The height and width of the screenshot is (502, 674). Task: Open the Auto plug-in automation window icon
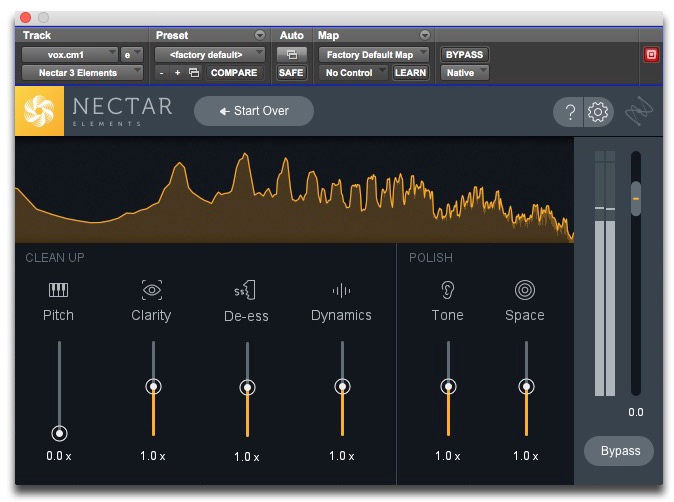[291, 55]
